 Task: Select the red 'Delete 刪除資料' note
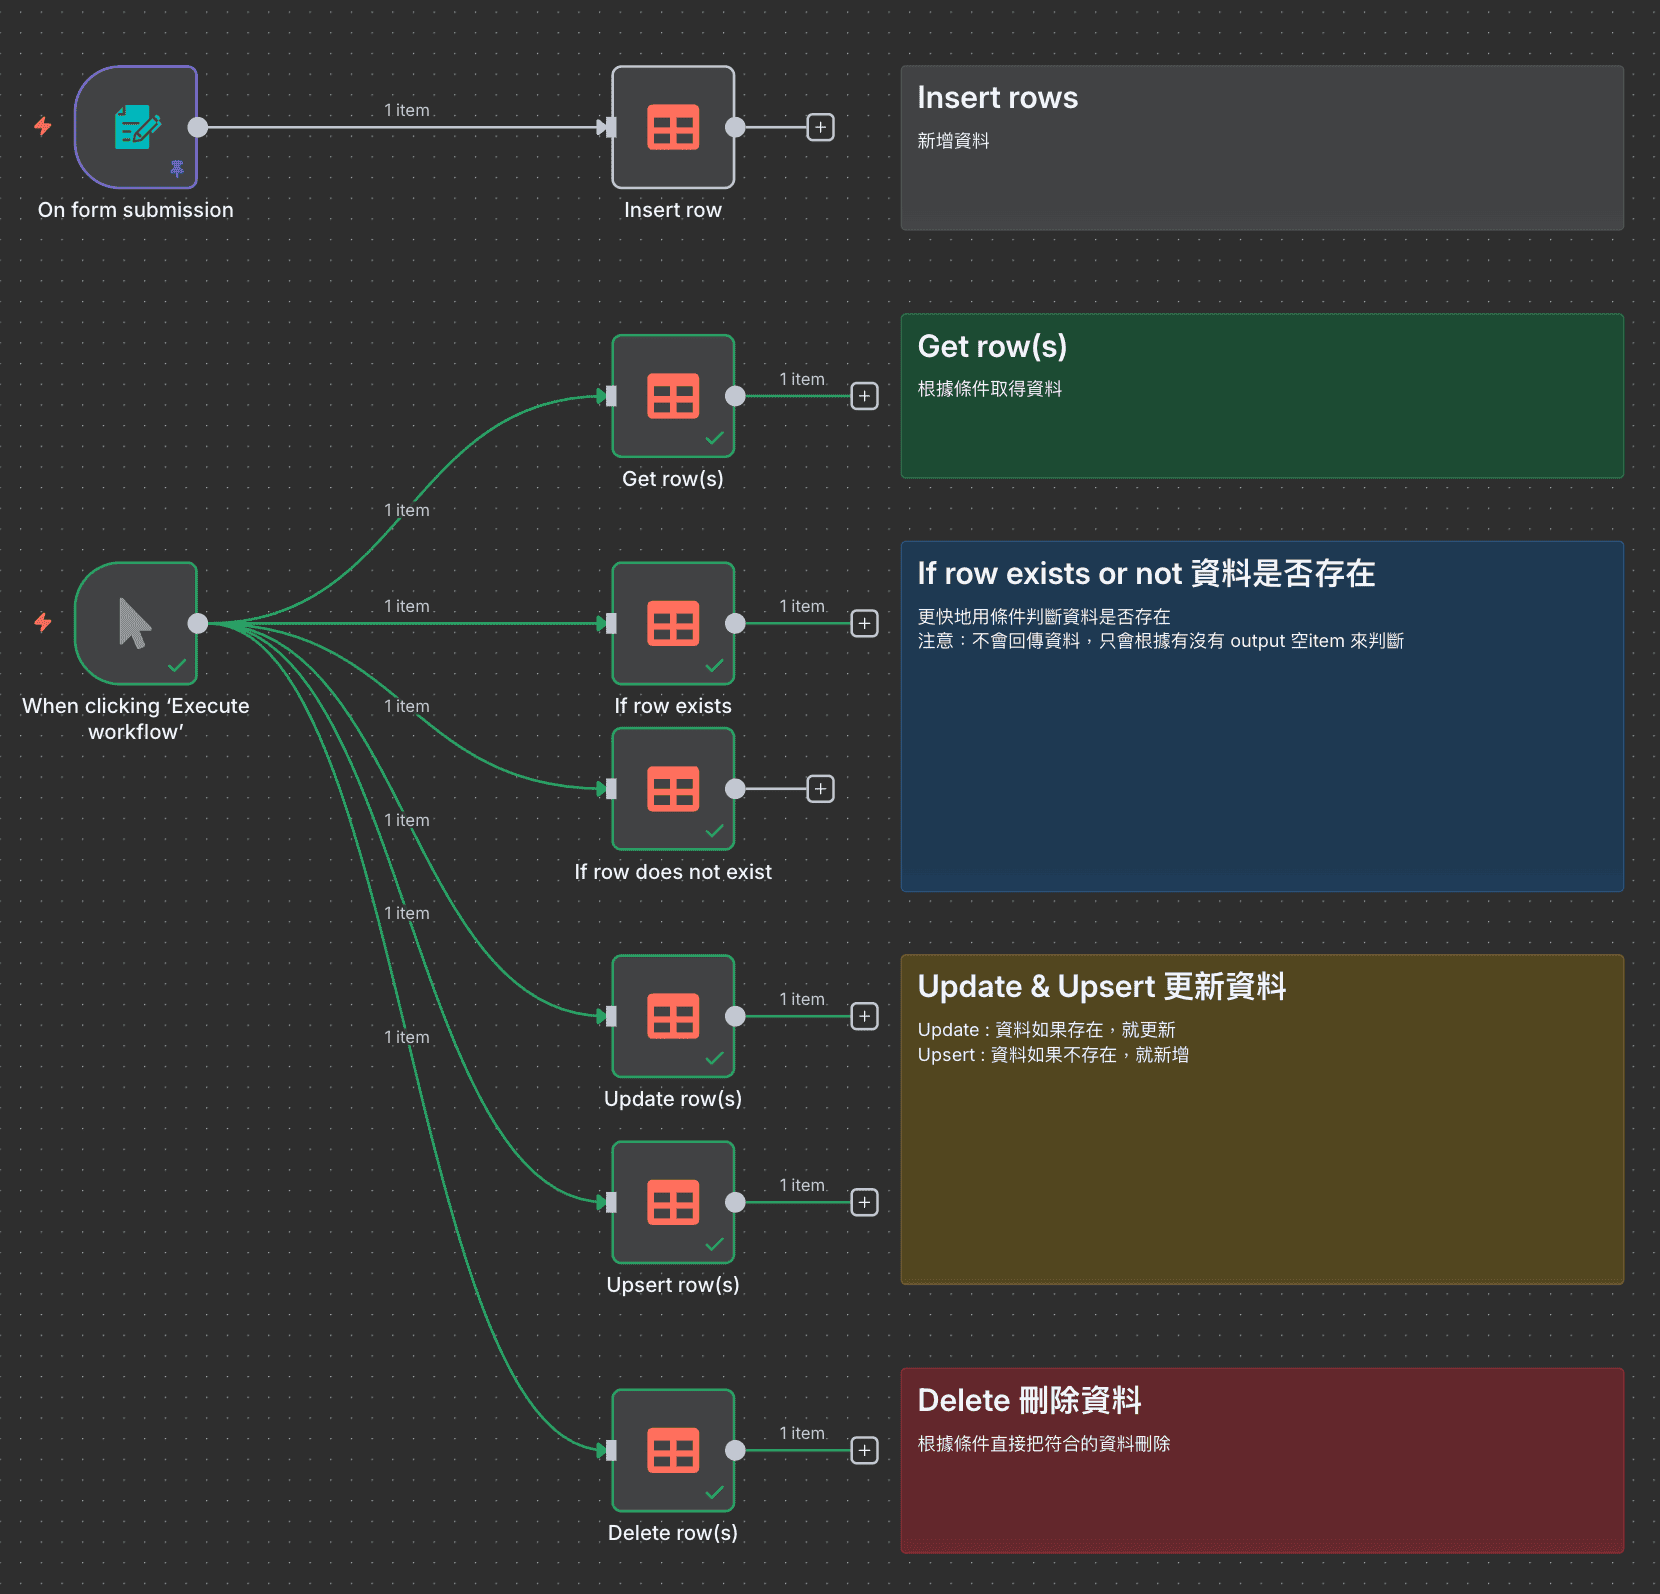click(1260, 1460)
